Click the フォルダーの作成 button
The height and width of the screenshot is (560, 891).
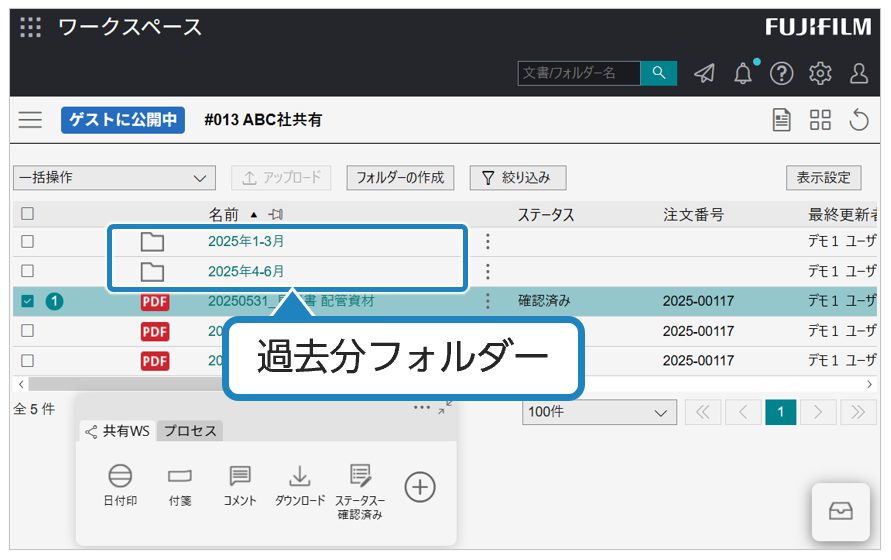pos(400,178)
